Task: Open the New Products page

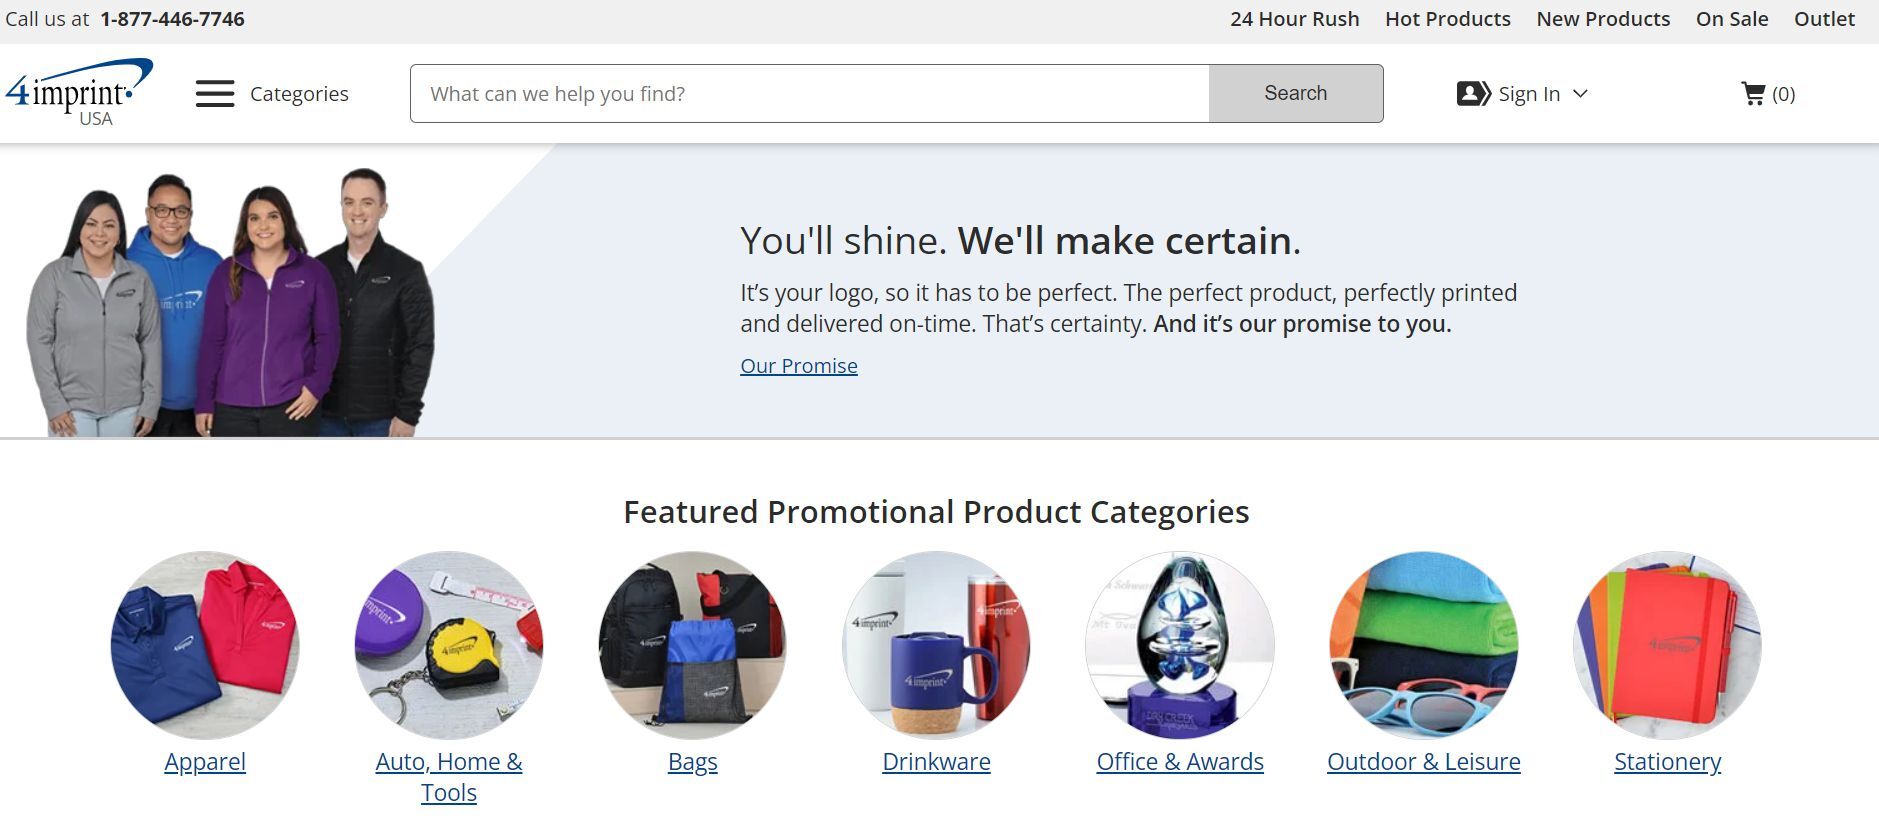Action: click(1603, 19)
